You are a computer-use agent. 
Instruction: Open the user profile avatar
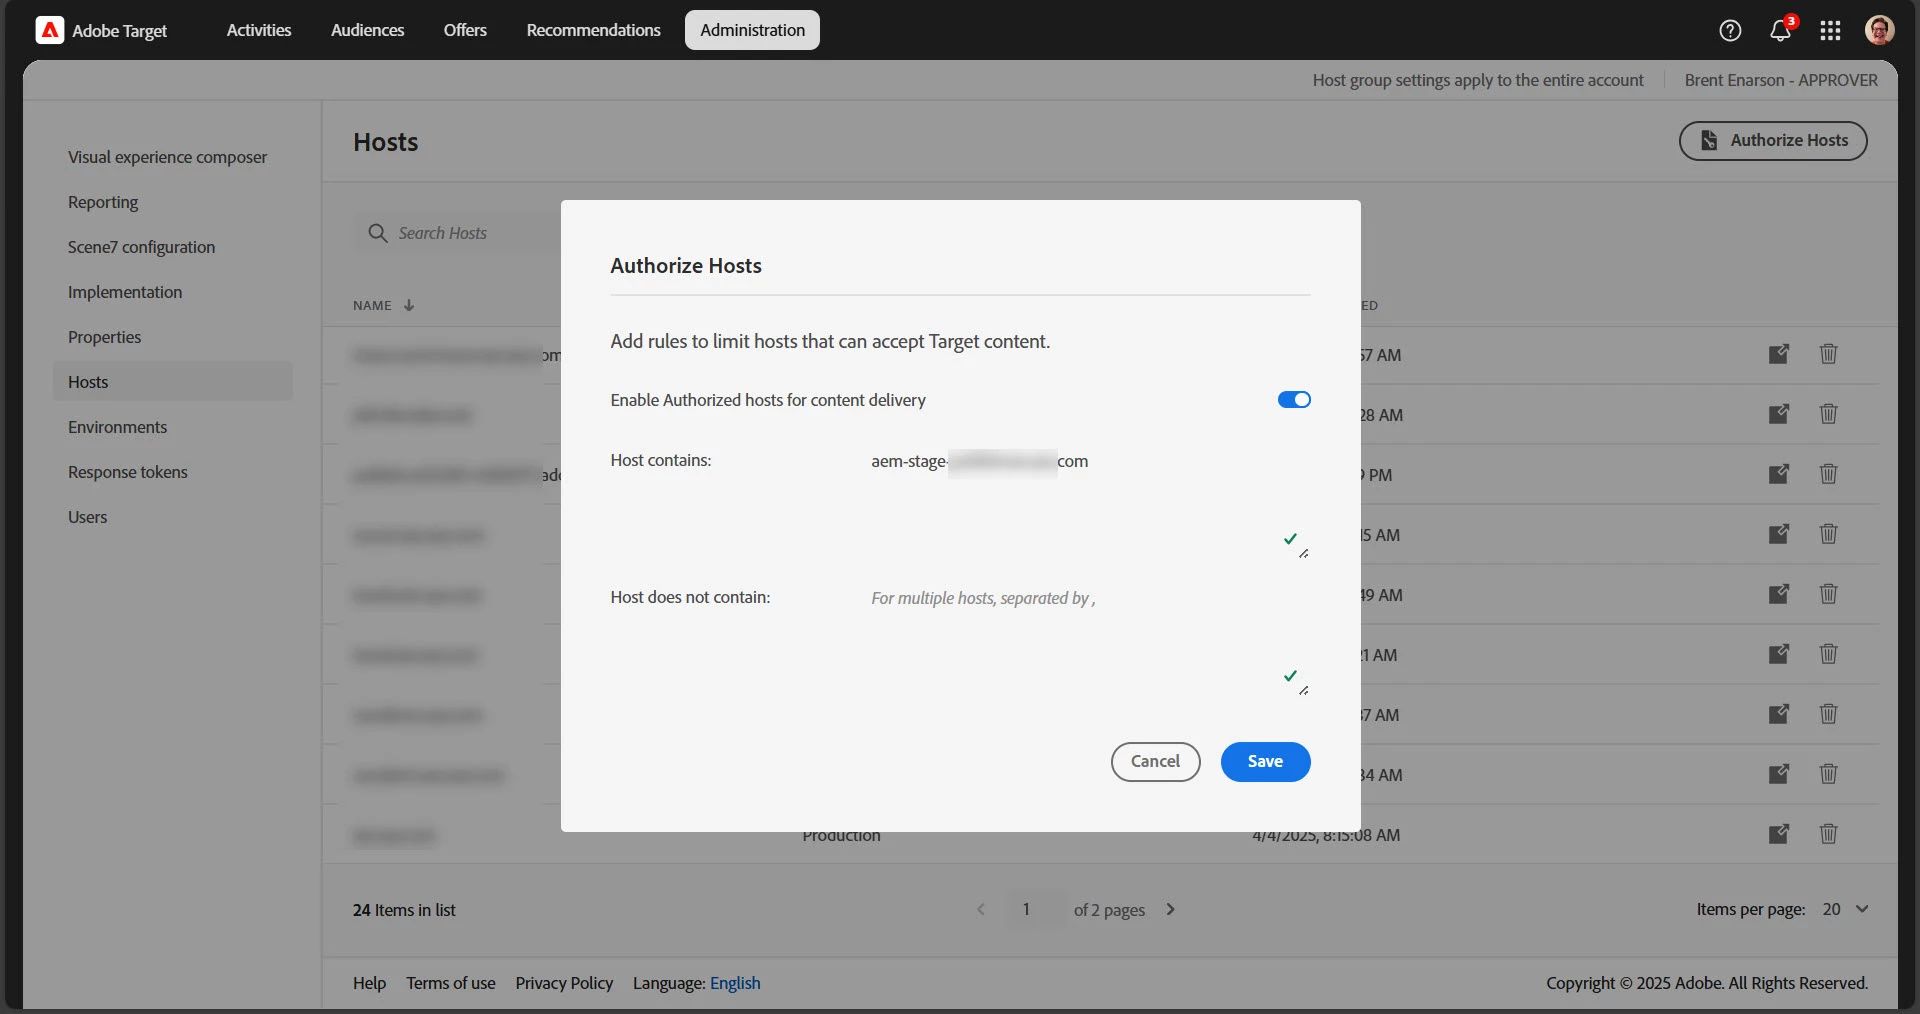click(x=1880, y=30)
